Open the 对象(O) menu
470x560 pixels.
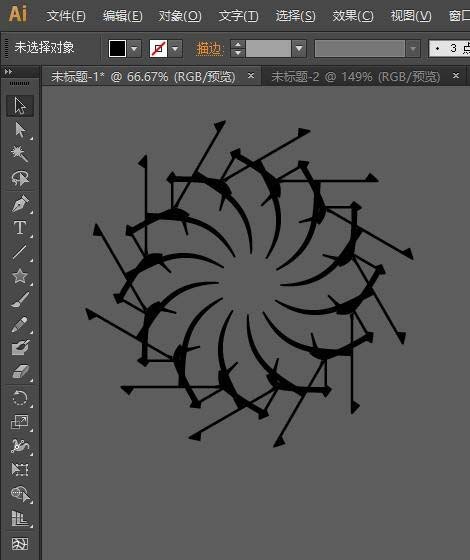tap(180, 16)
